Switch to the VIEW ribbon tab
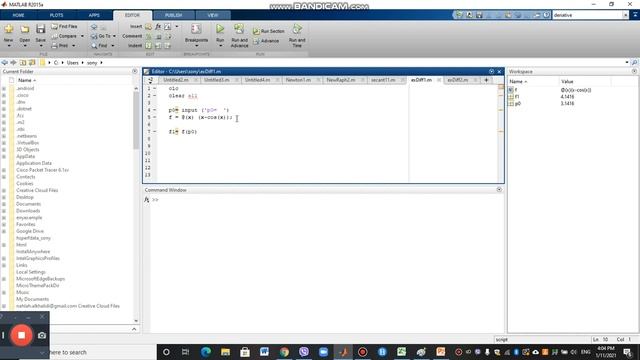Image resolution: width=640 pixels, height=360 pixels. tap(213, 15)
